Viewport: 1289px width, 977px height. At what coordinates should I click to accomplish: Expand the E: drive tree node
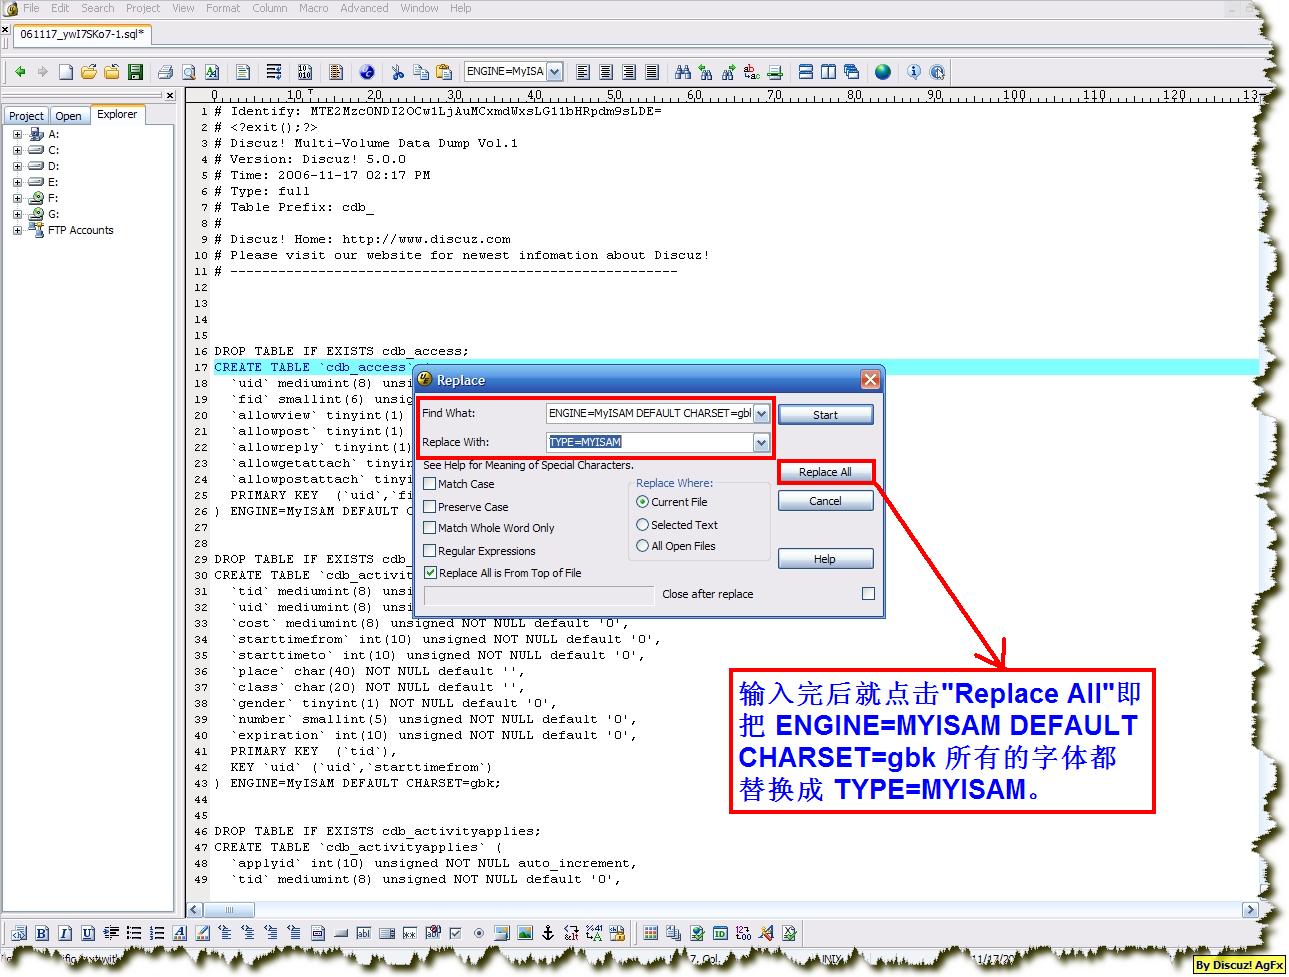pyautogui.click(x=17, y=182)
